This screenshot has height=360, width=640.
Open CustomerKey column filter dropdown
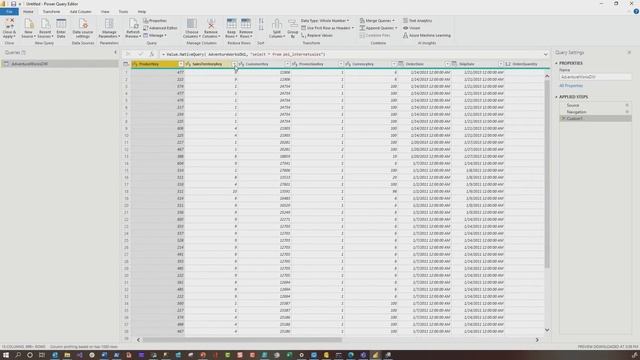point(287,64)
